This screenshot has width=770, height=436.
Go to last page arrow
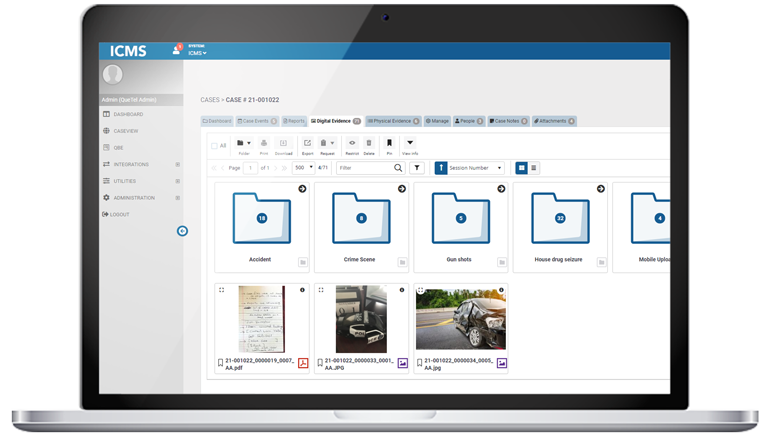pyautogui.click(x=284, y=168)
